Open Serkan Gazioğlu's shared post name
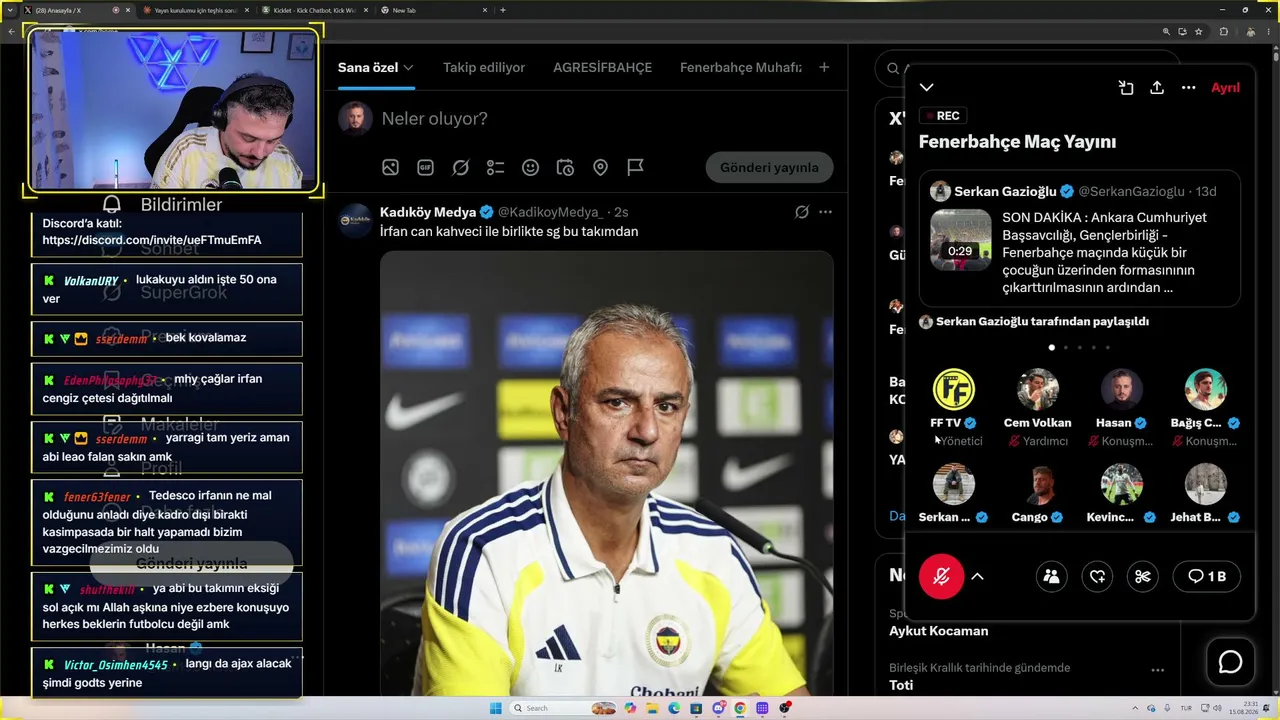Viewport: 1280px width, 720px height. 1005,191
